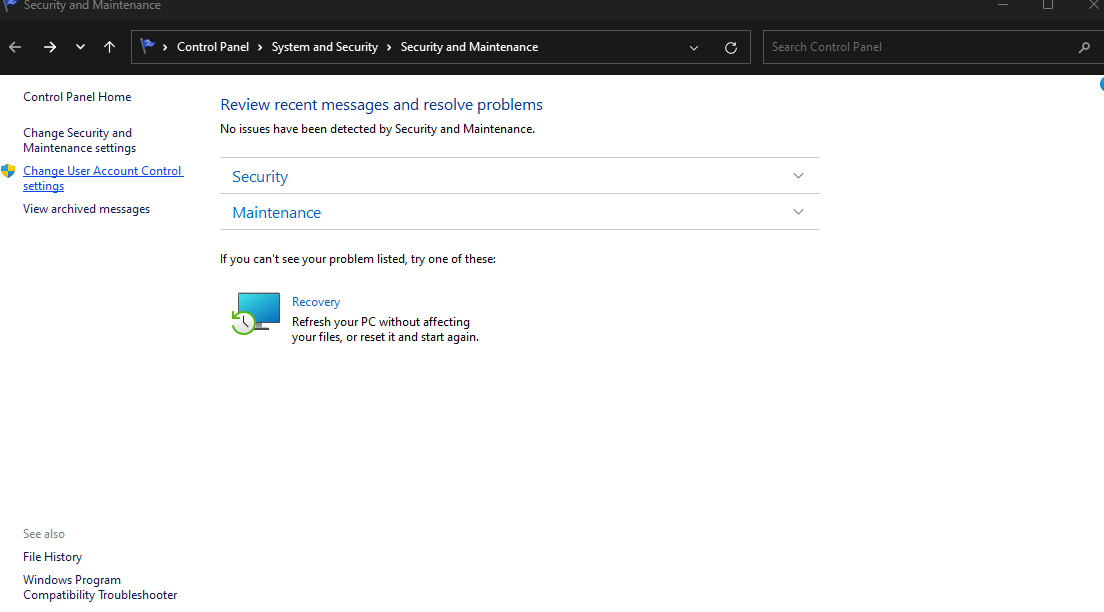Refresh the Security and Maintenance page
This screenshot has height=612, width=1104.
[731, 47]
